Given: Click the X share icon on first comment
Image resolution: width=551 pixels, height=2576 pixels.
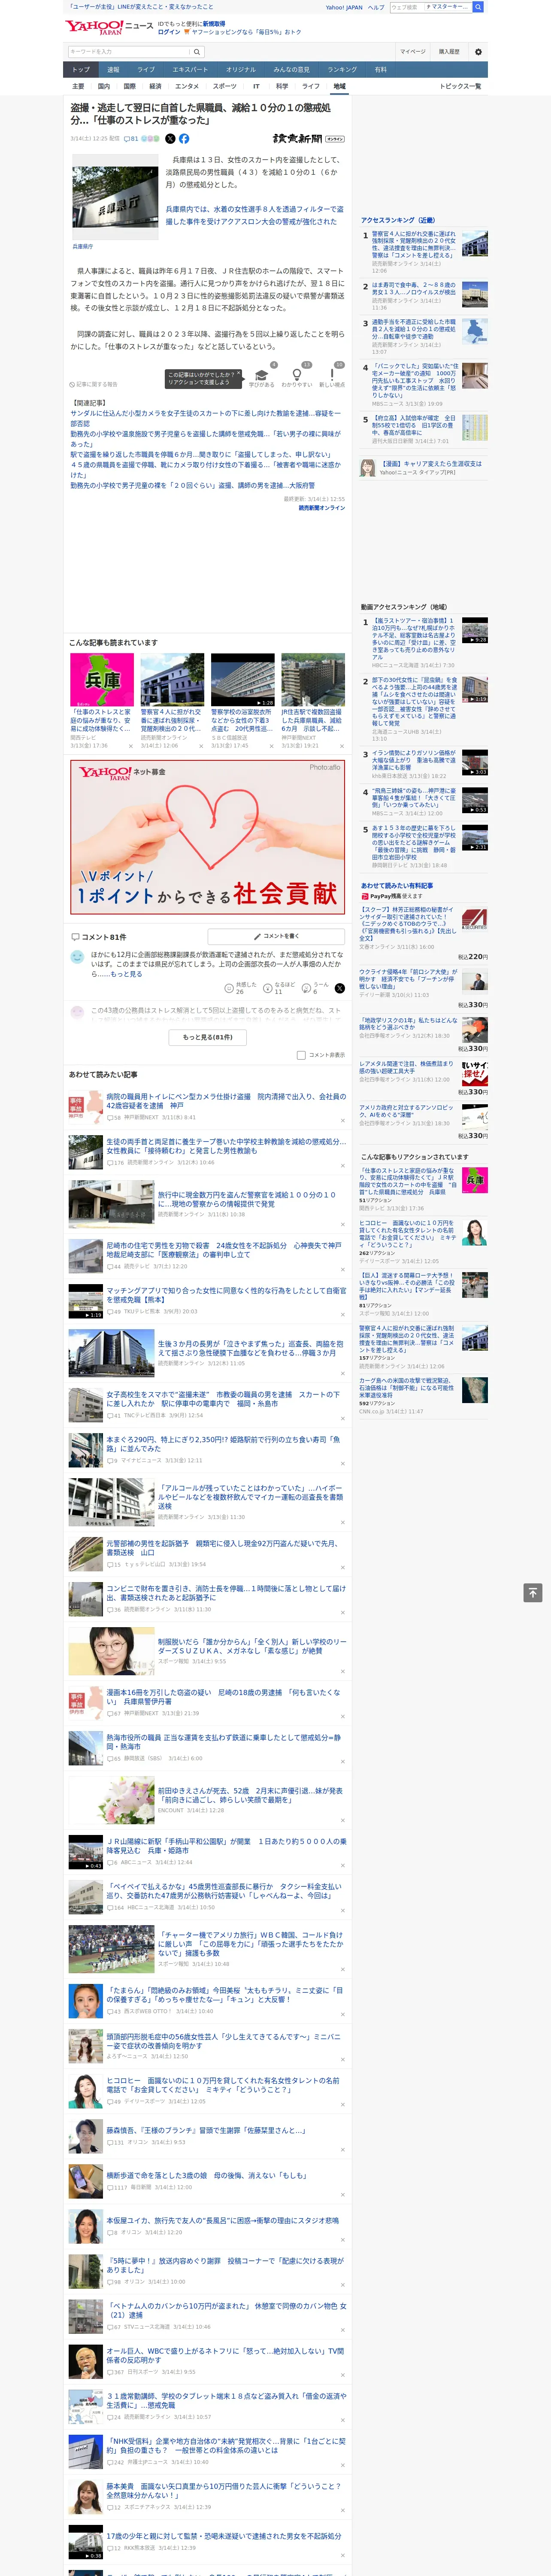Looking at the screenshot, I should point(340,988).
